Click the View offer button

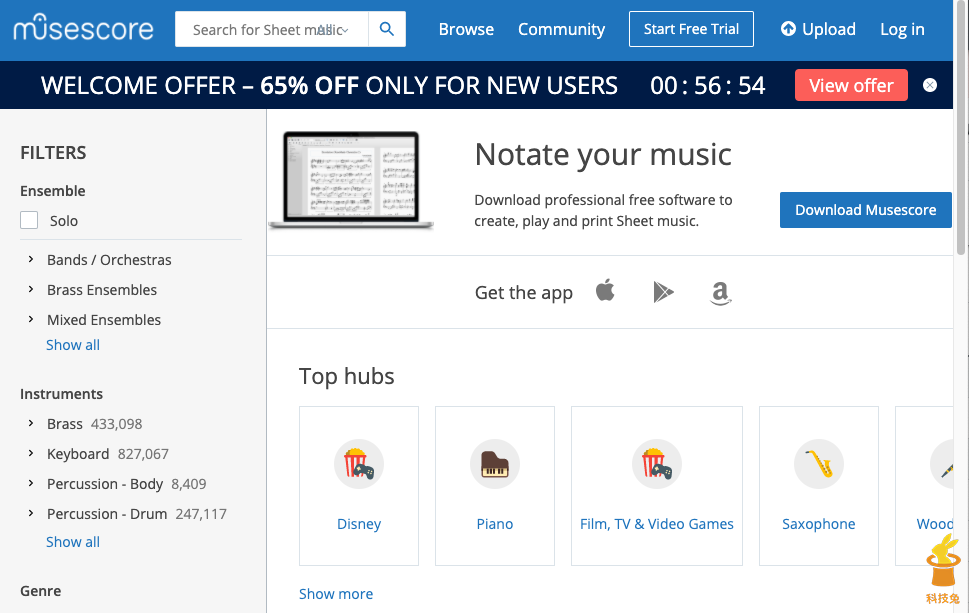click(x=851, y=85)
